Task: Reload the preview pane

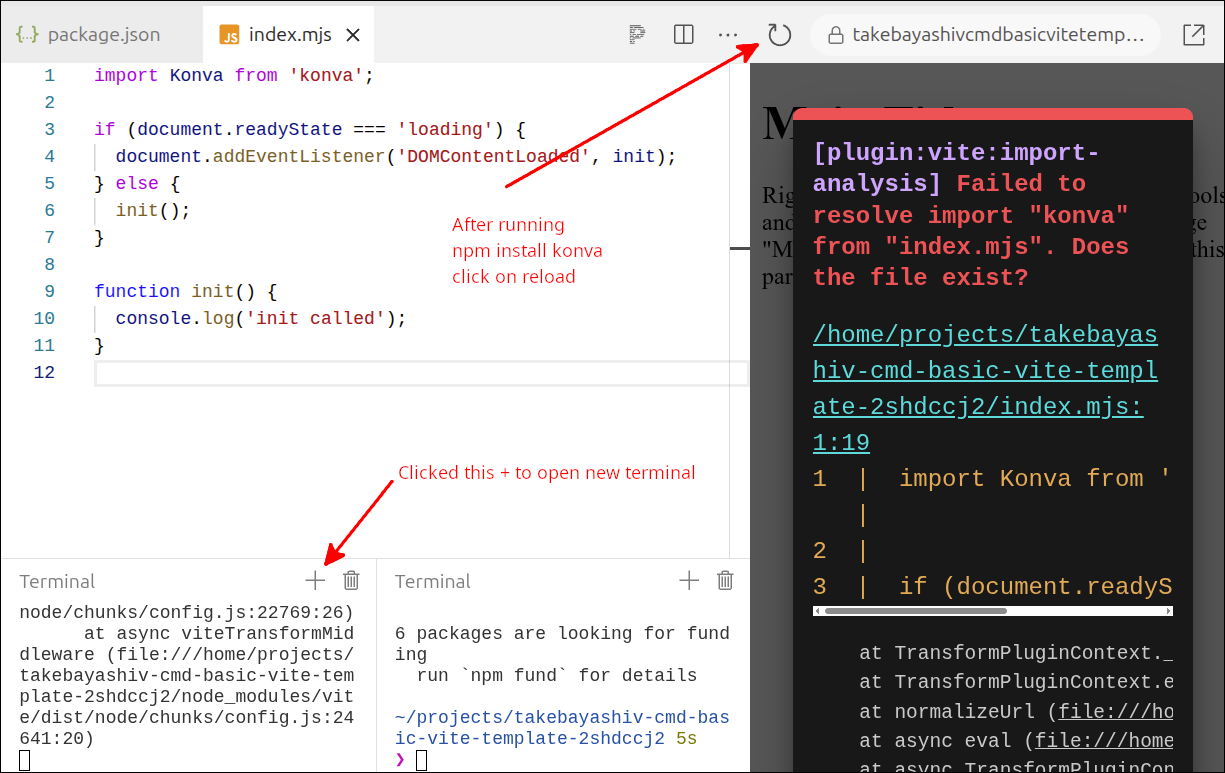Action: pyautogui.click(x=779, y=35)
